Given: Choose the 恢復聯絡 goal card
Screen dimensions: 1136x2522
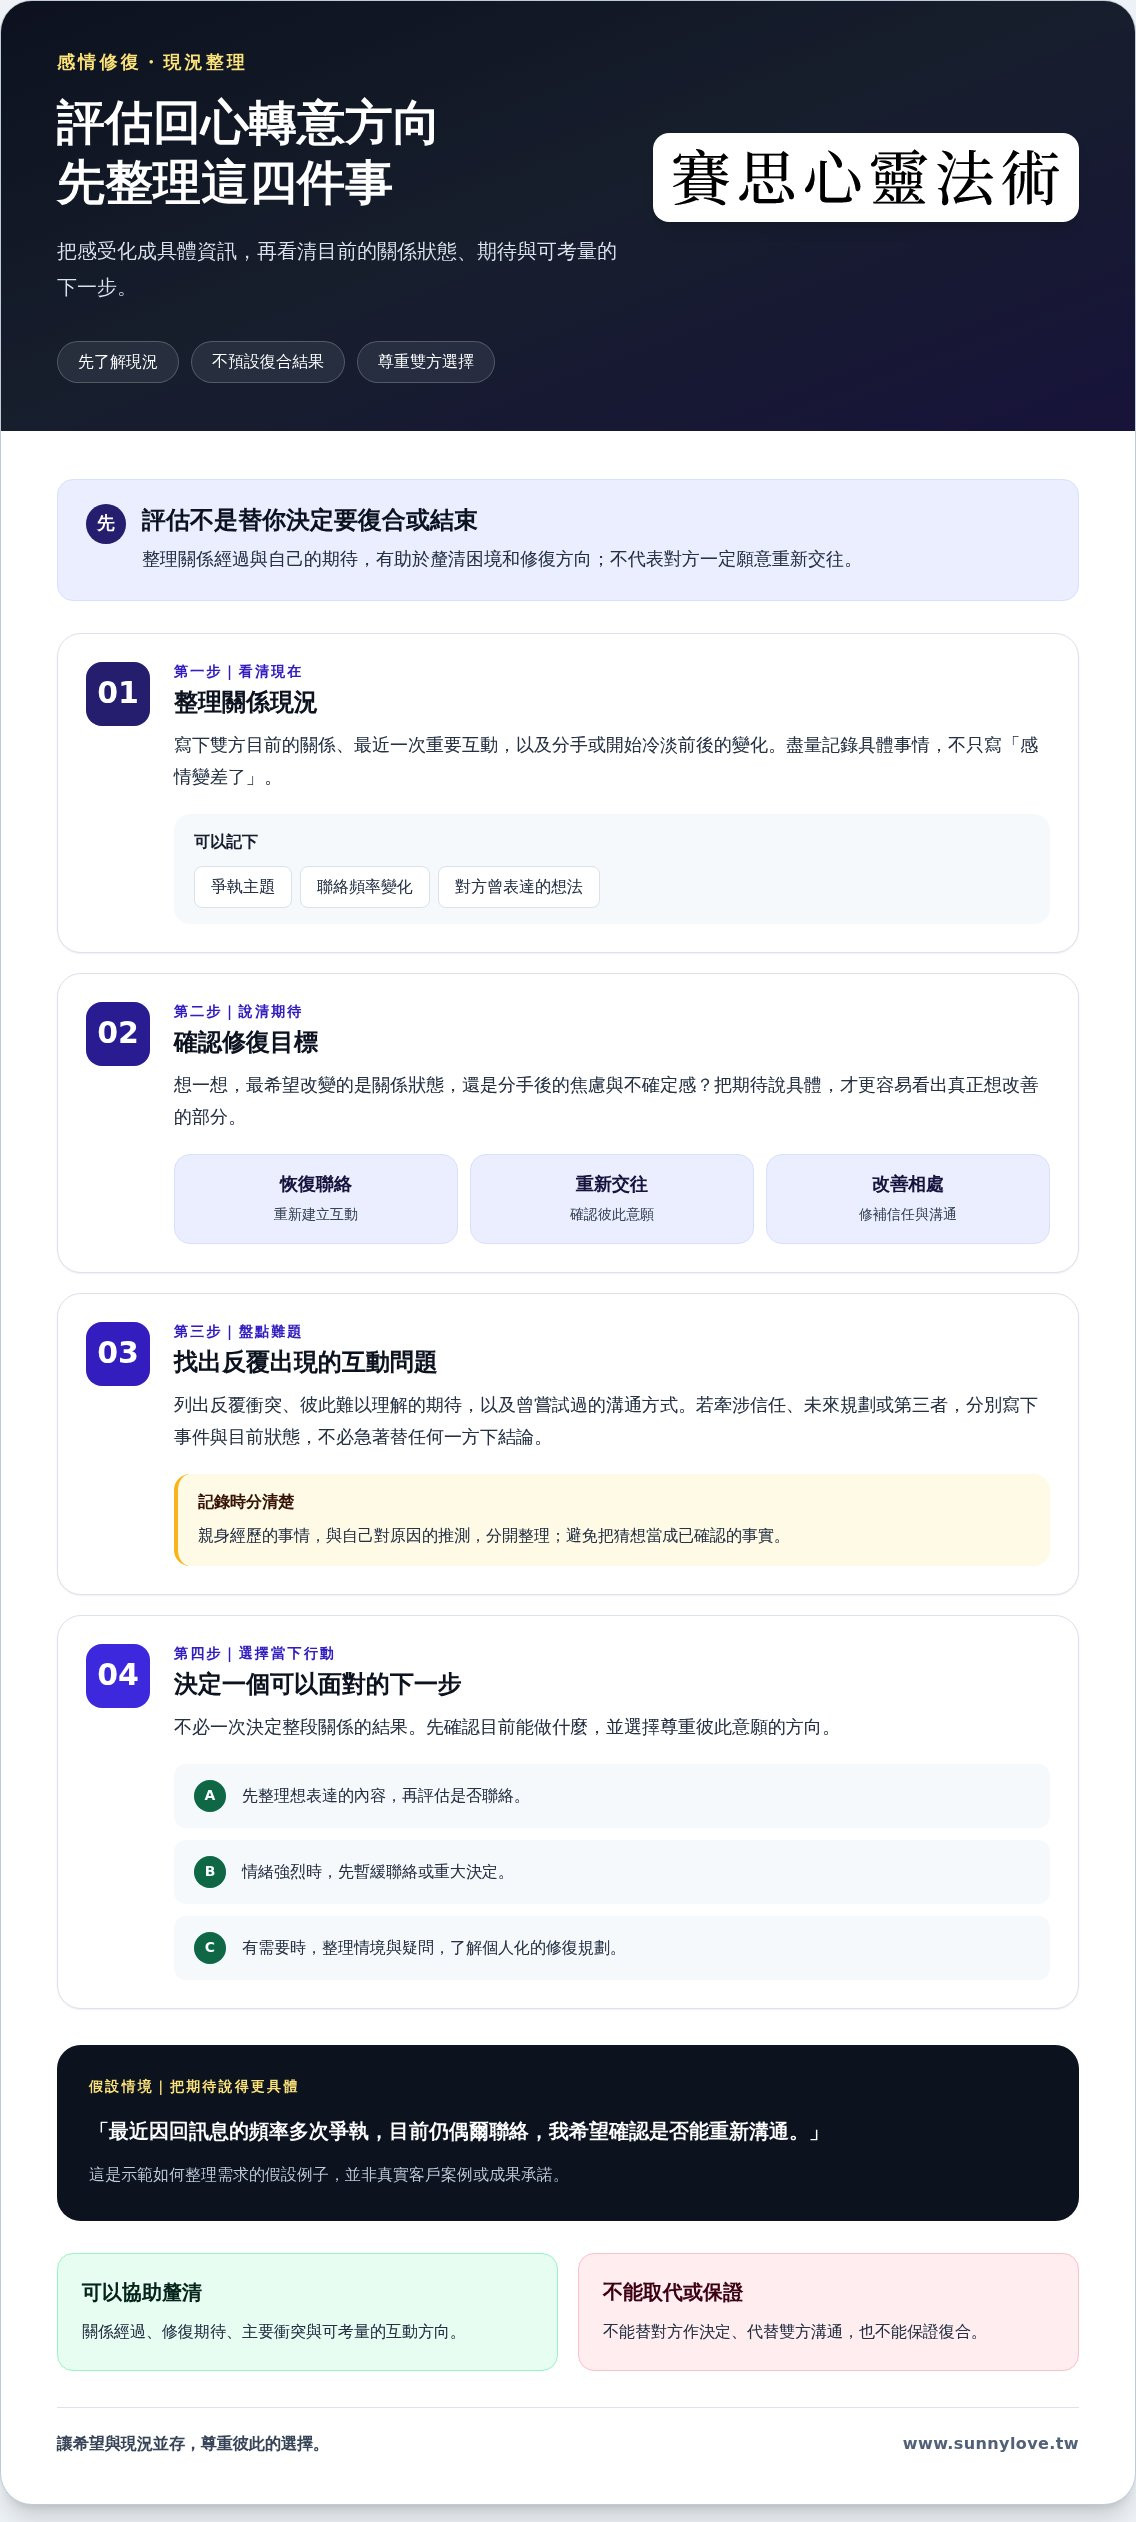Looking at the screenshot, I should coord(316,1199).
